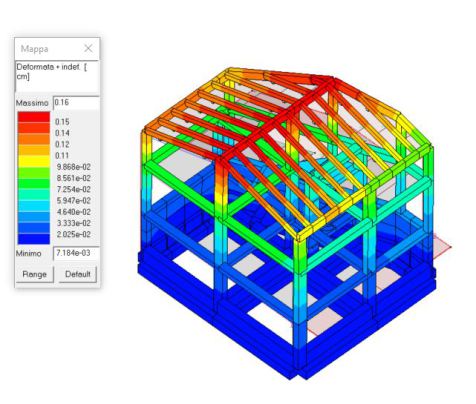Image resolution: width=476 pixels, height=404 pixels.
Task: Click the orange 0.12 legend swatch
Action: pyautogui.click(x=34, y=139)
